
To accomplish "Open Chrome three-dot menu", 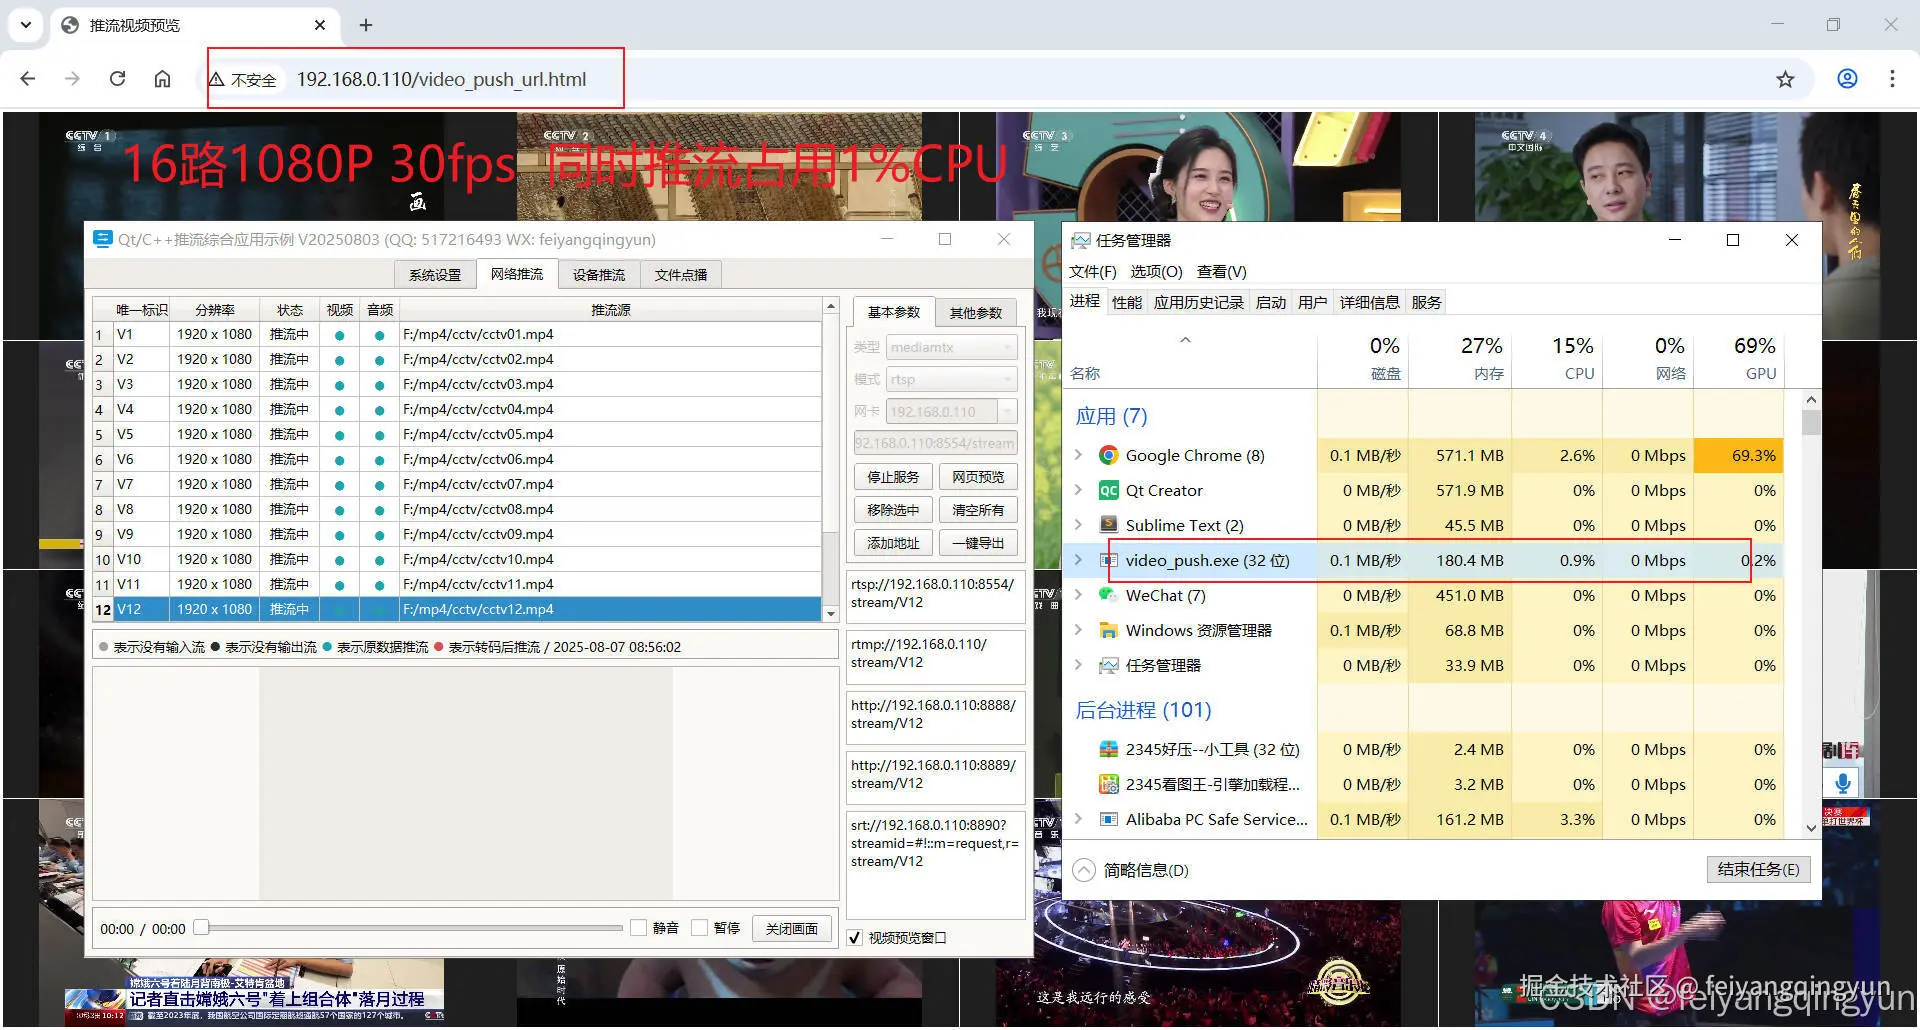I will [1892, 78].
